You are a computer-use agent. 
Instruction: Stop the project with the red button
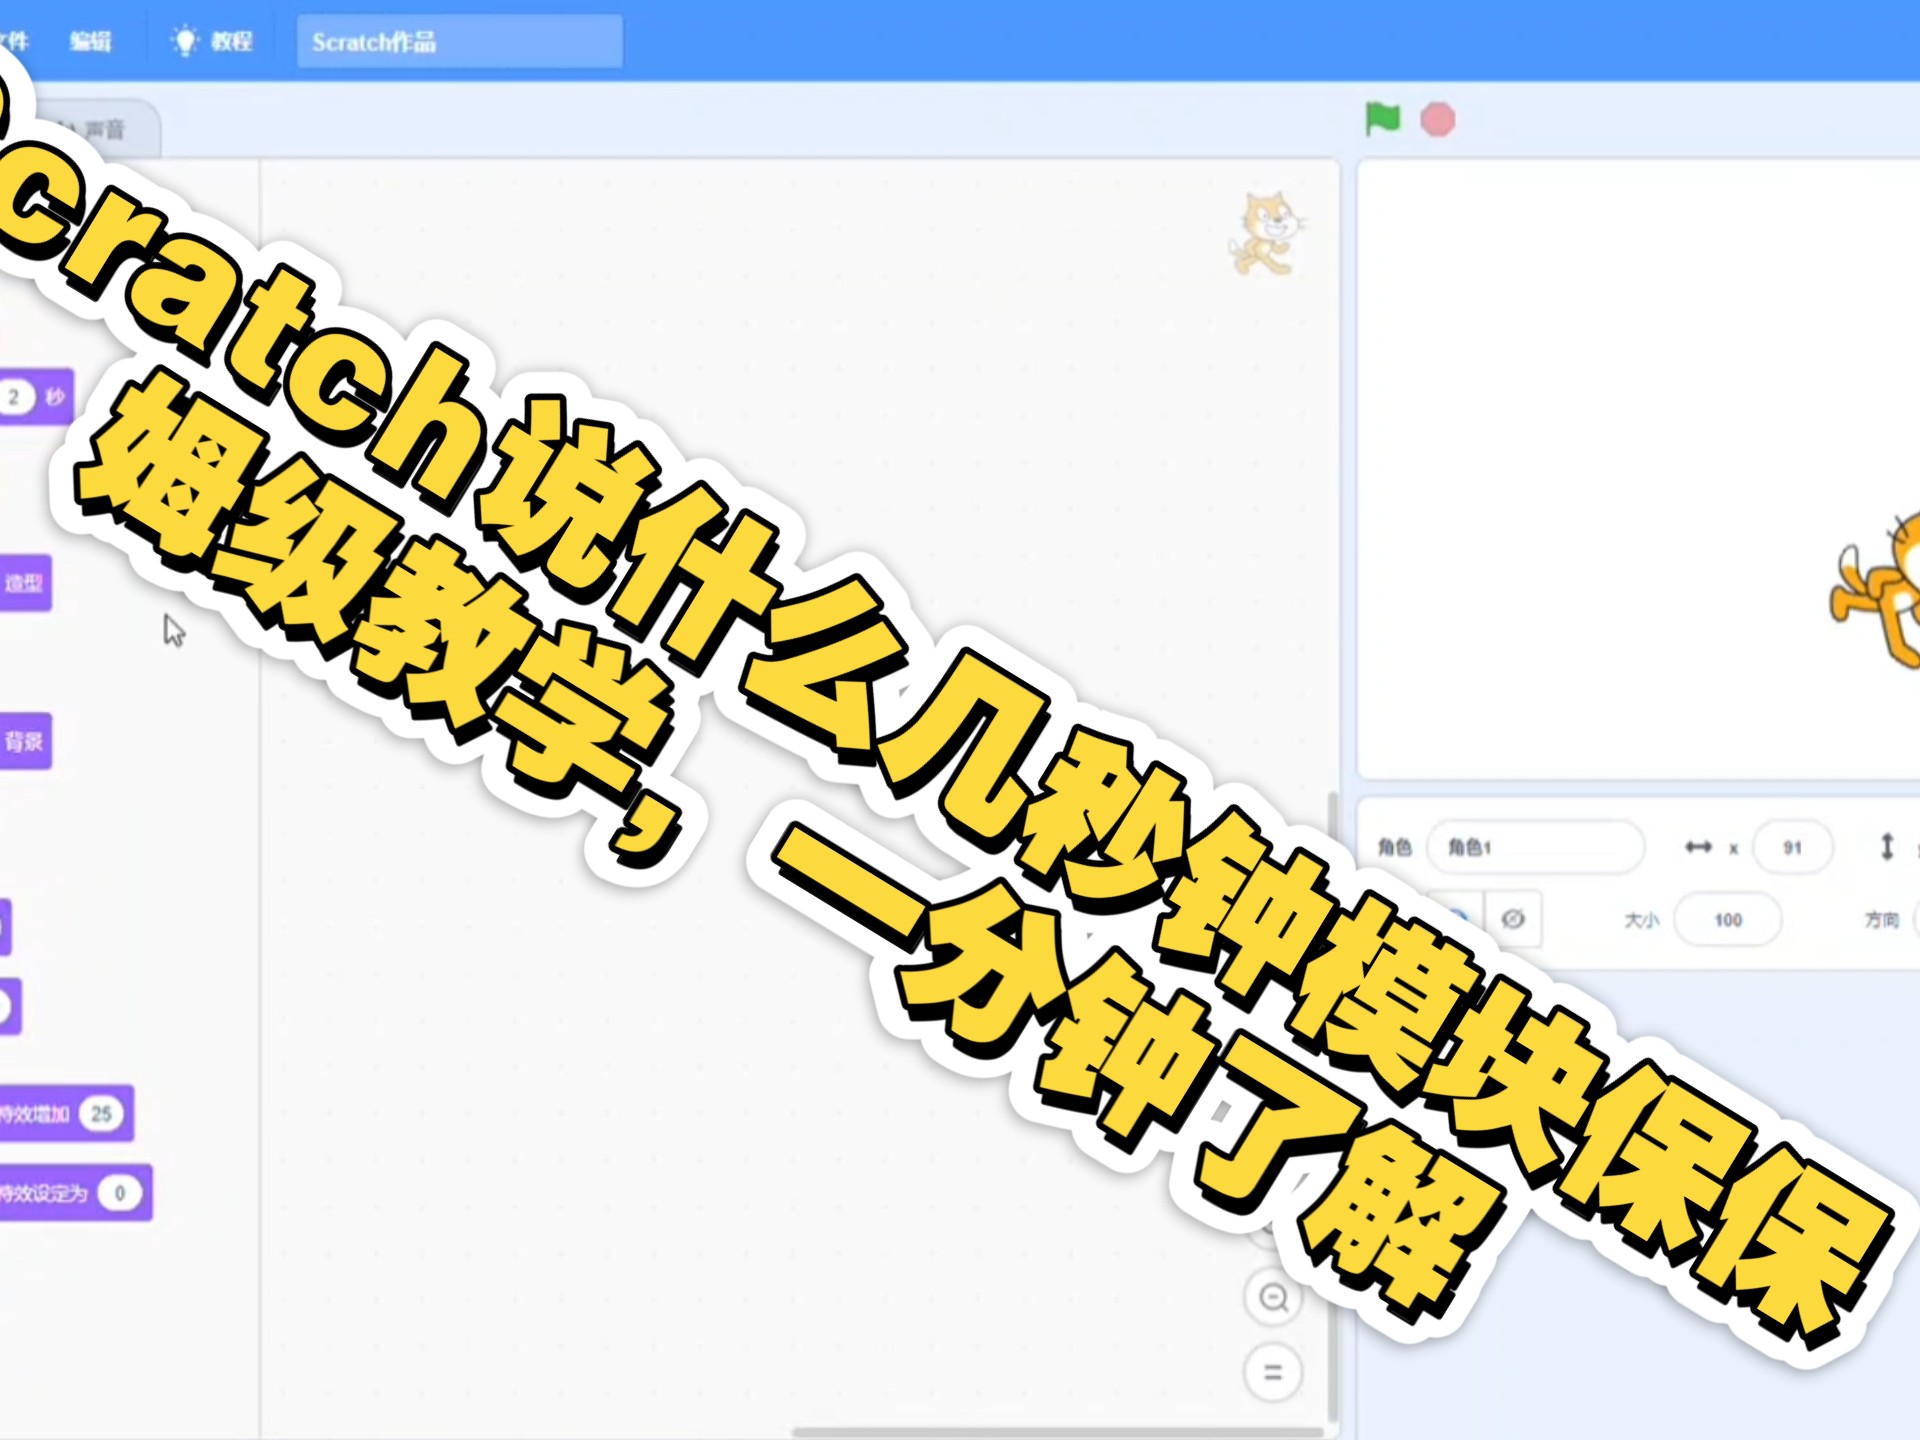point(1438,120)
